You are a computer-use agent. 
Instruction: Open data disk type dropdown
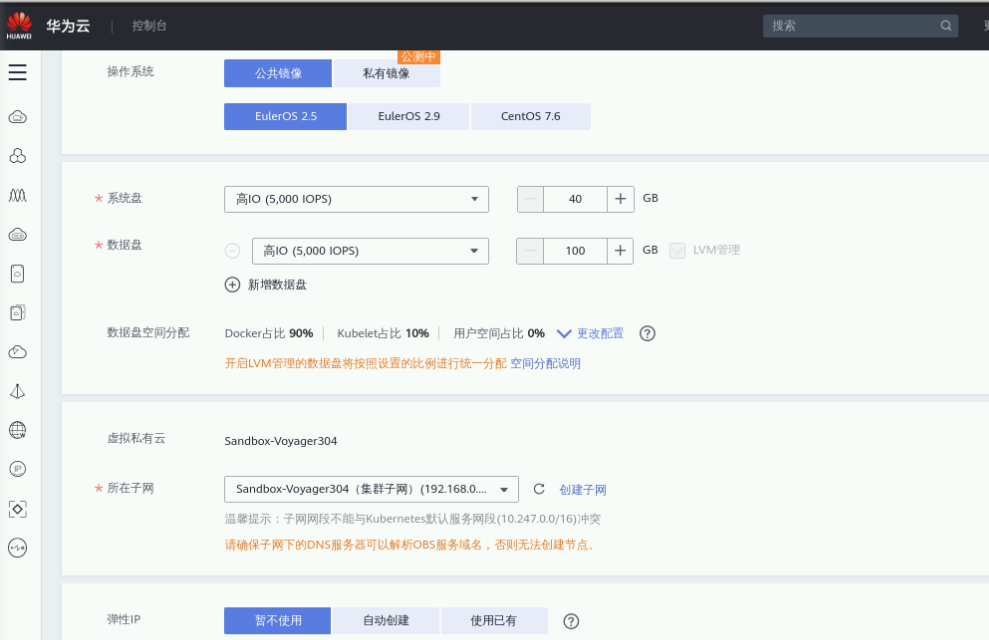370,251
